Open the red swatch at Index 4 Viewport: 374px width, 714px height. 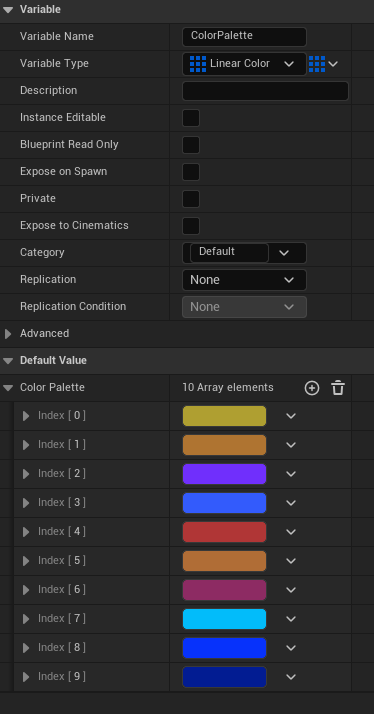(x=224, y=532)
